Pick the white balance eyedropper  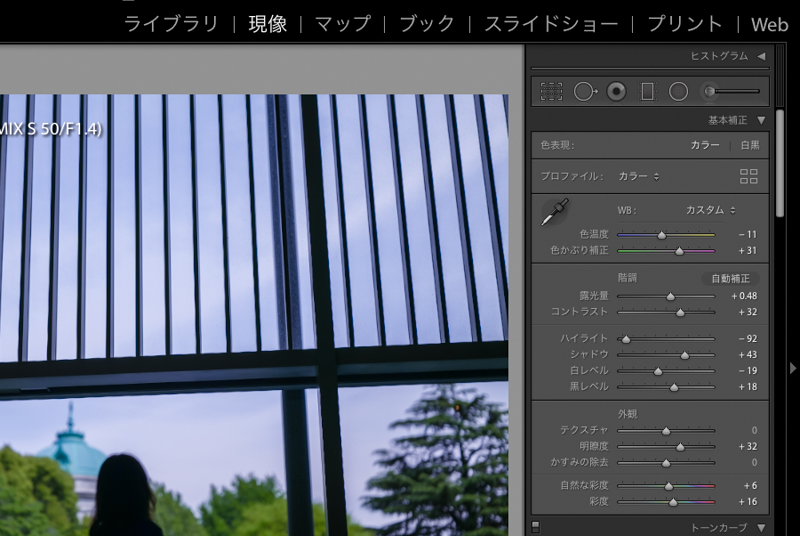(x=555, y=212)
